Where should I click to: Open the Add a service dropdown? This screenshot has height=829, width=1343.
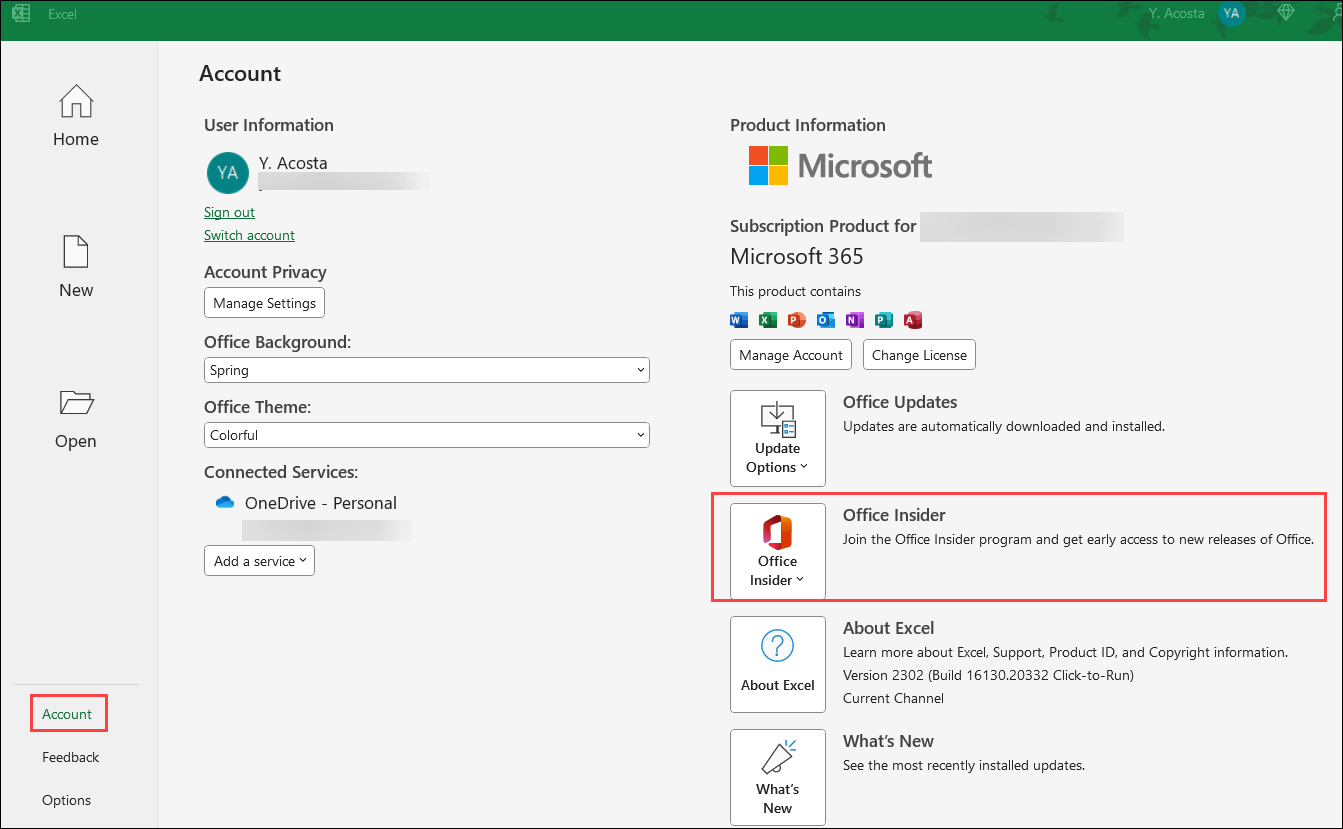259,560
